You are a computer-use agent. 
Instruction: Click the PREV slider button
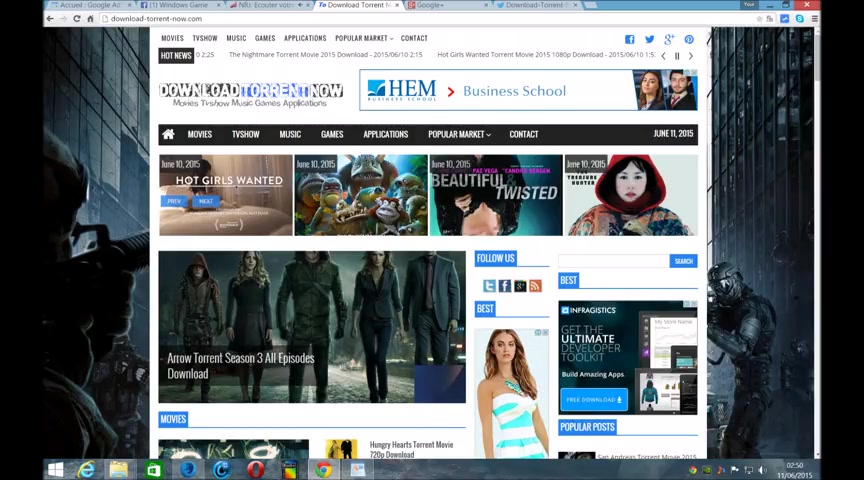click(174, 201)
